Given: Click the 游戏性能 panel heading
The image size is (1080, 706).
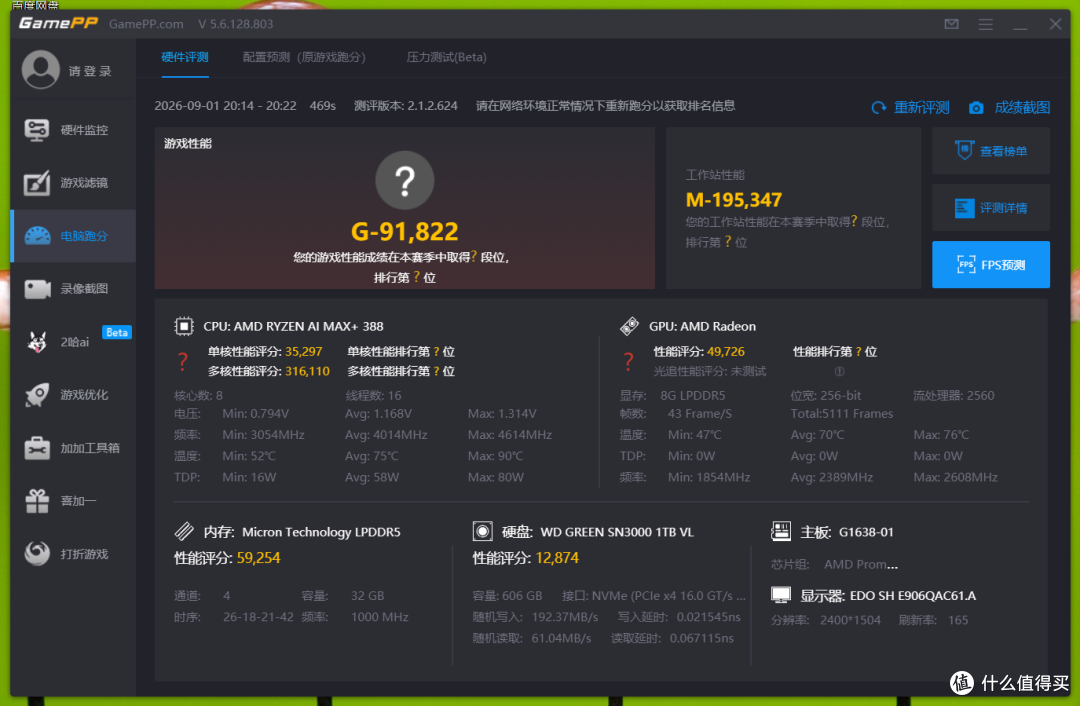Looking at the screenshot, I should point(188,143).
